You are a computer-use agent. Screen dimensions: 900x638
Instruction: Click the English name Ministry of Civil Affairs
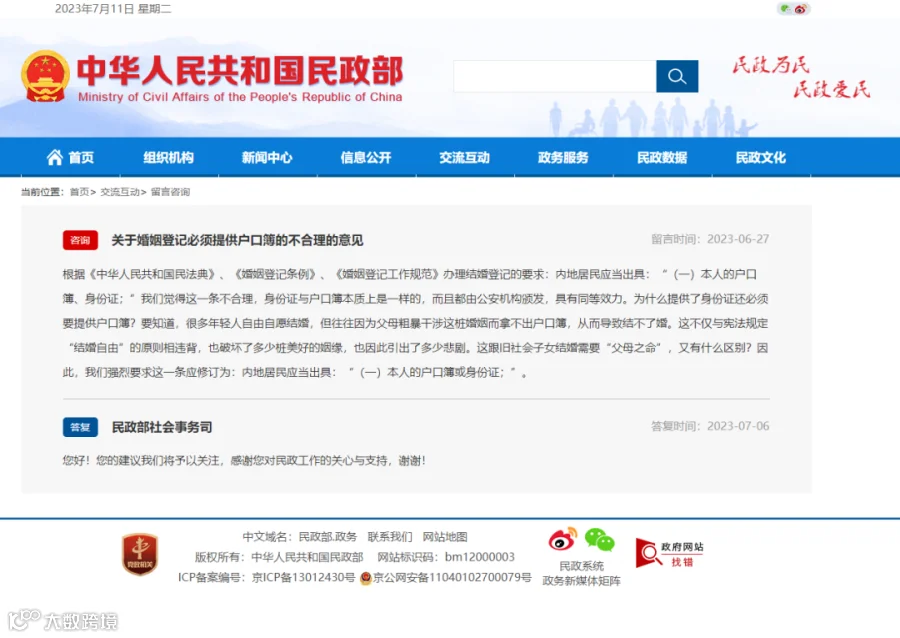click(240, 97)
